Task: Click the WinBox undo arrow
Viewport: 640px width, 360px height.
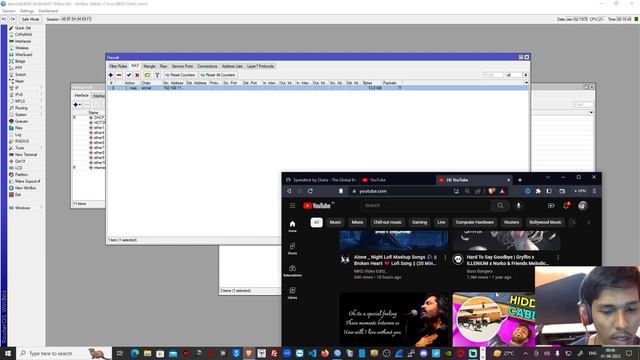Action: click(4, 19)
